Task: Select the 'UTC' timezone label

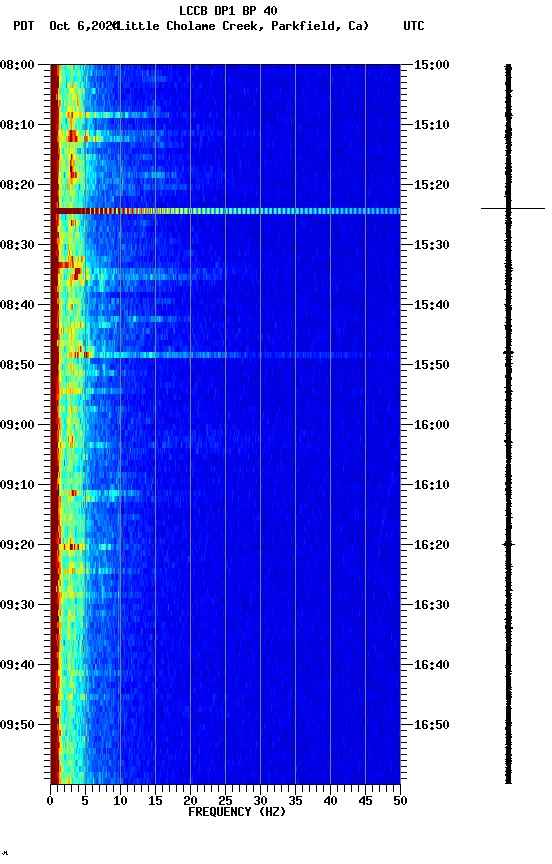Action: click(x=414, y=26)
